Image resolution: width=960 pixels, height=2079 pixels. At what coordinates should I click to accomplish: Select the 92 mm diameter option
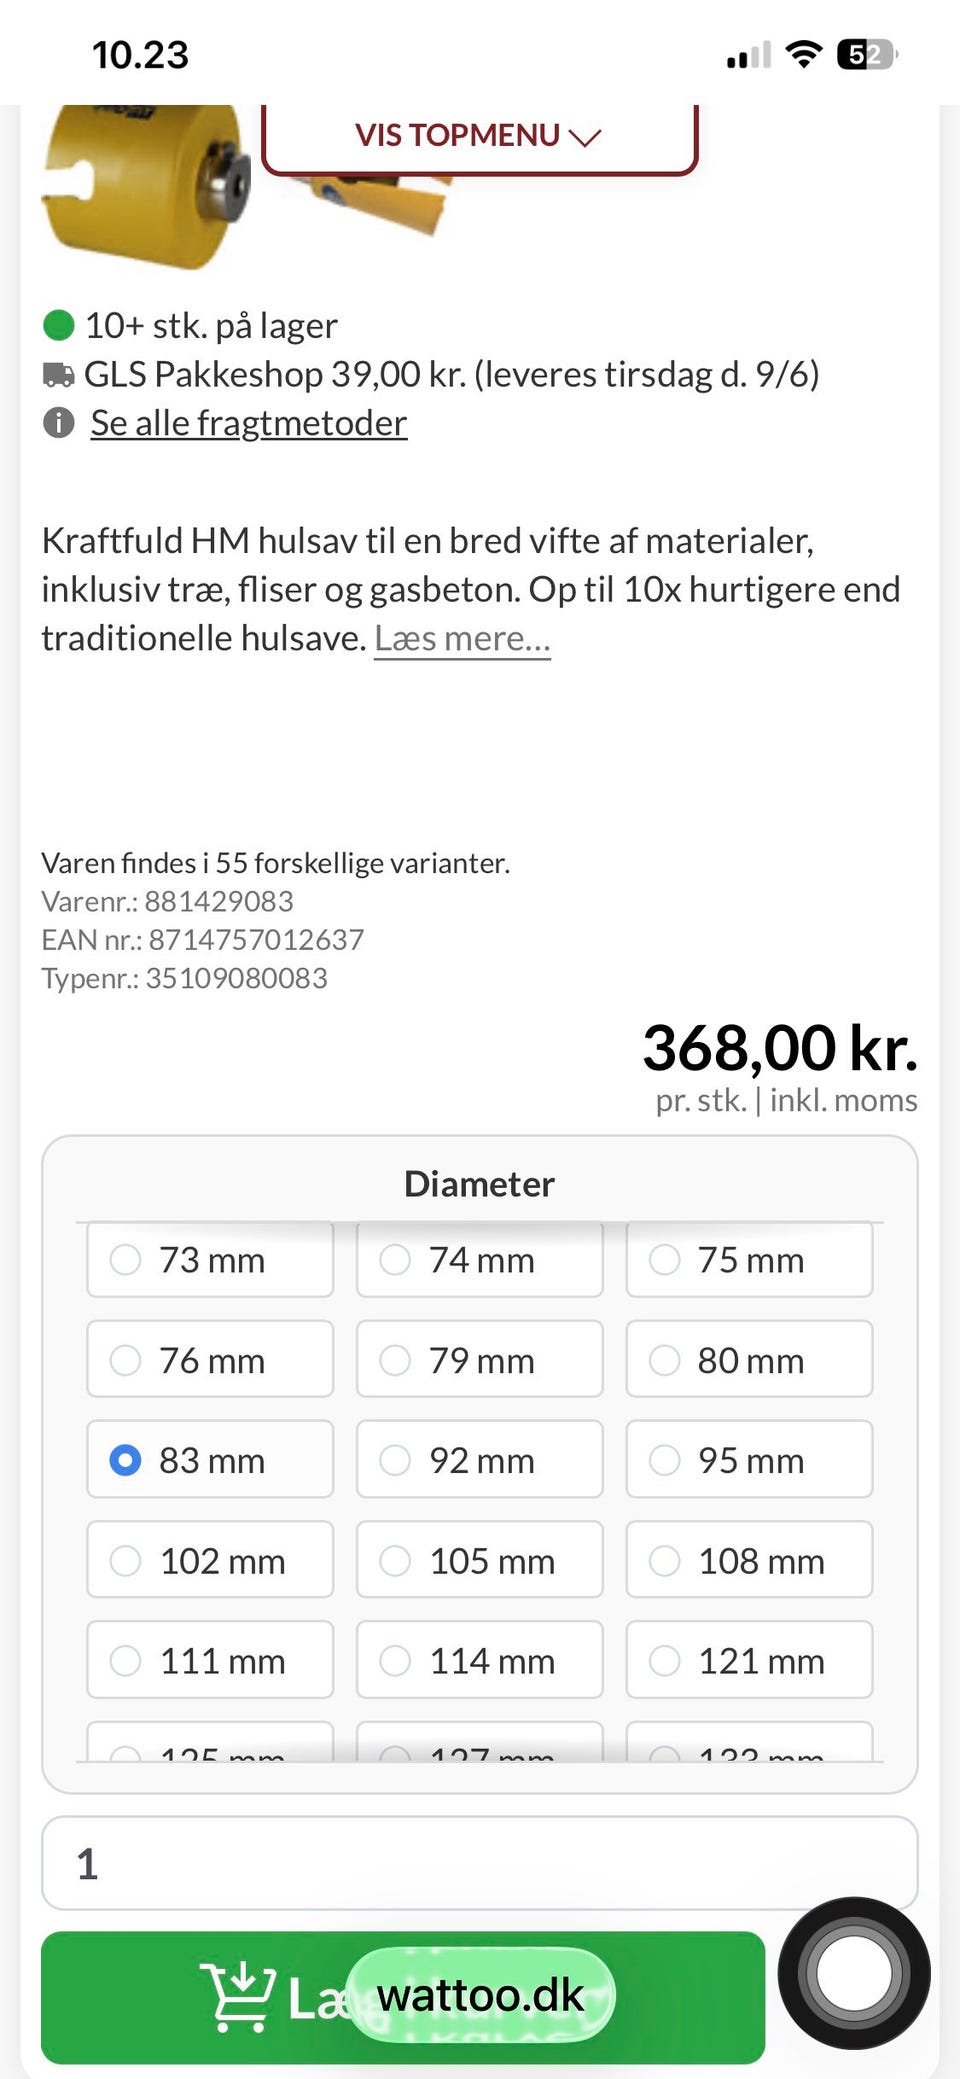(x=480, y=1460)
